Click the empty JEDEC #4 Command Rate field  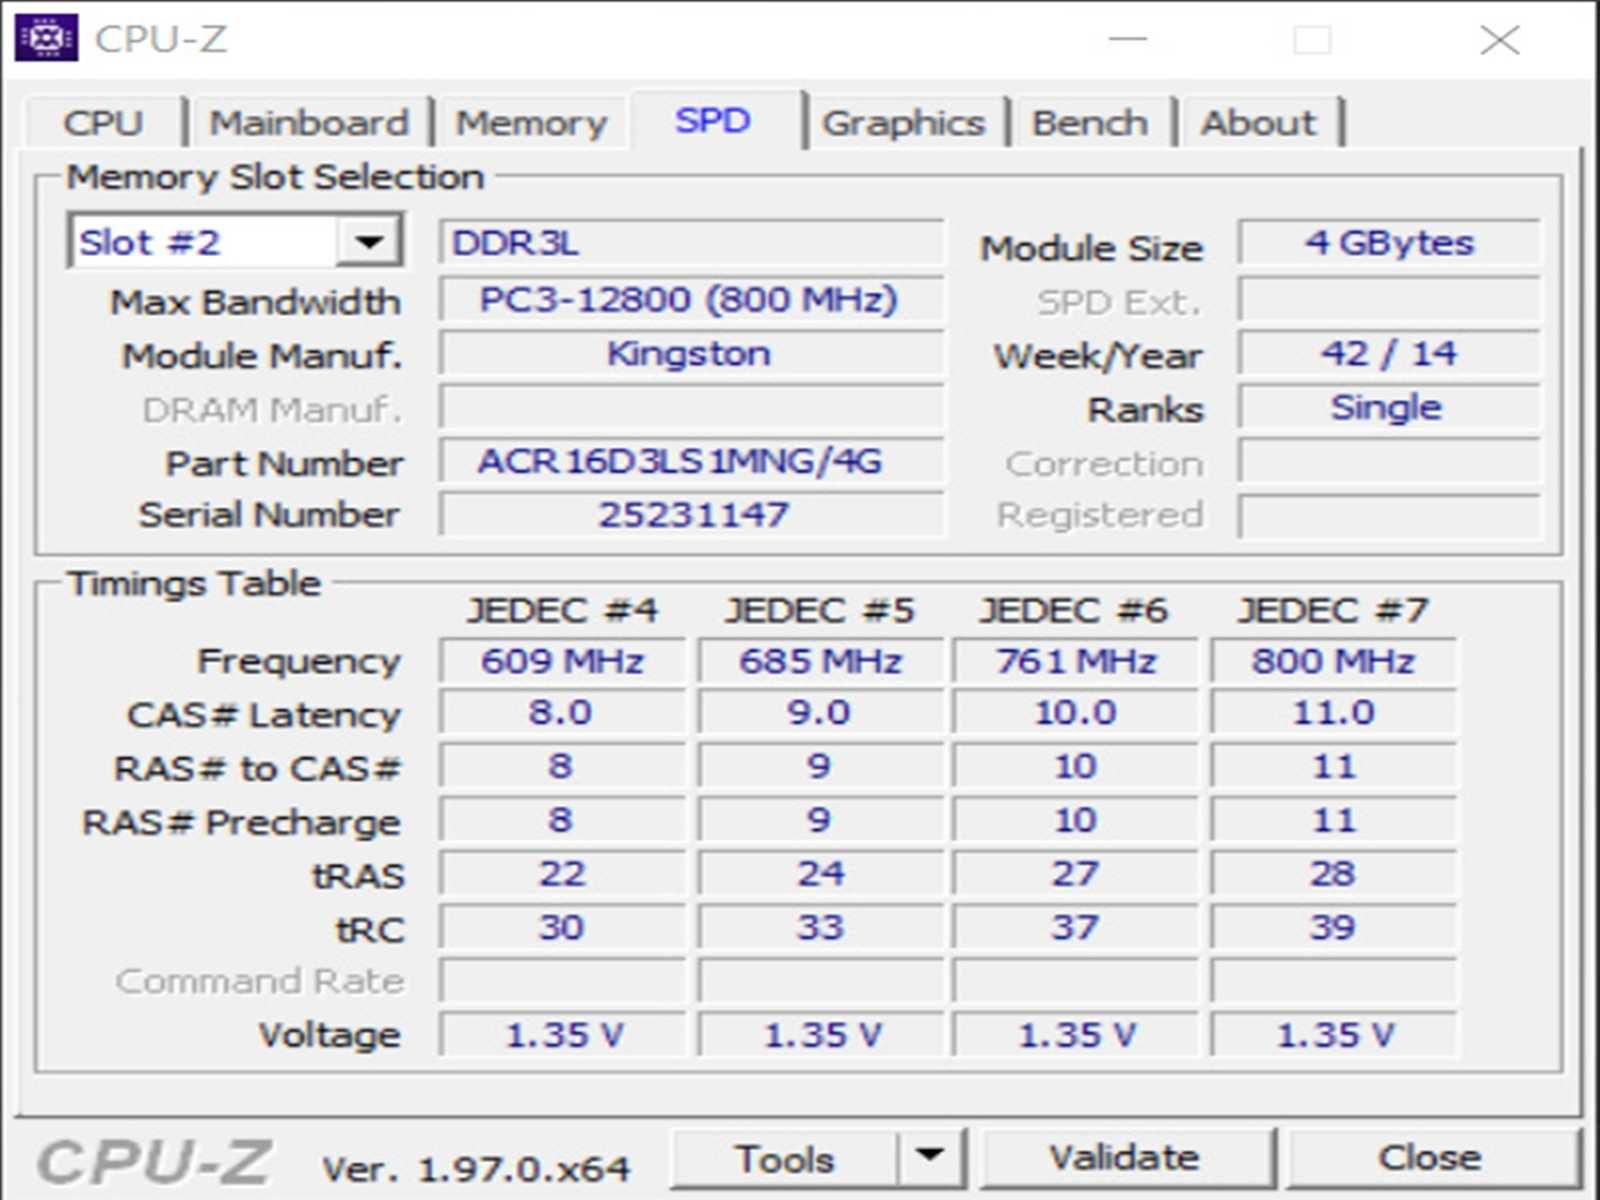(562, 981)
